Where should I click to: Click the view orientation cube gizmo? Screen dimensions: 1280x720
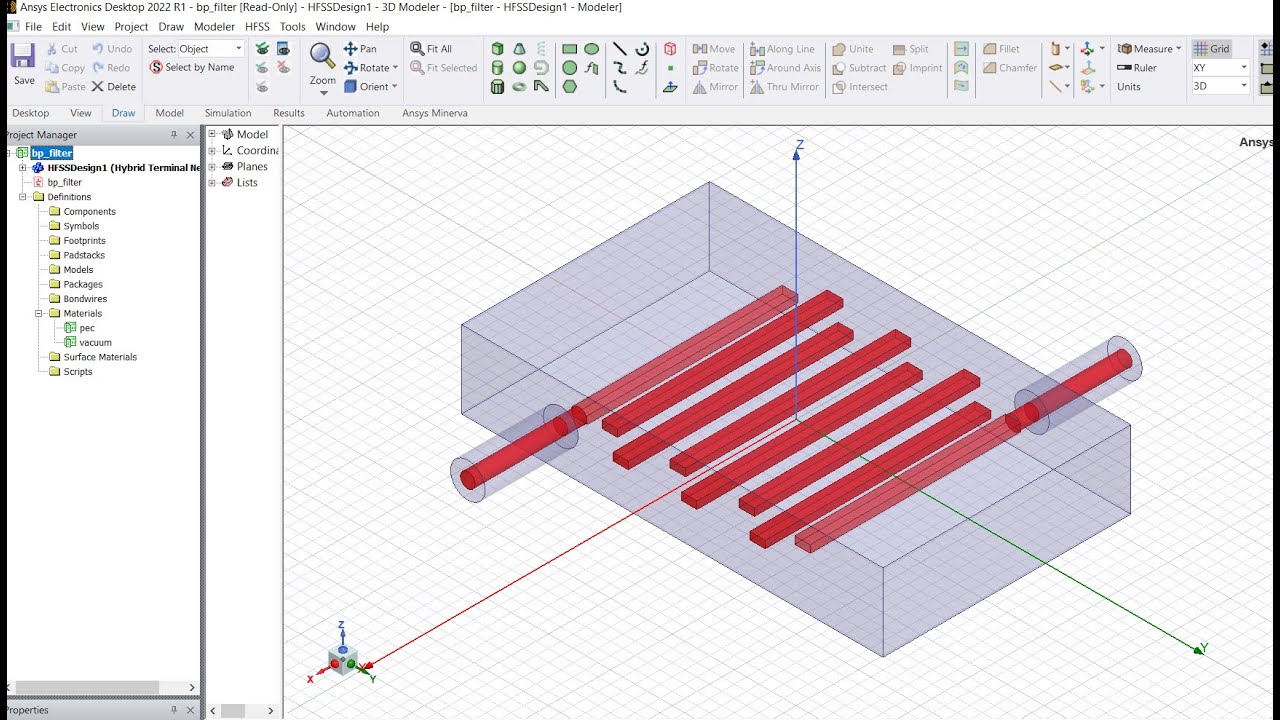pos(342,660)
